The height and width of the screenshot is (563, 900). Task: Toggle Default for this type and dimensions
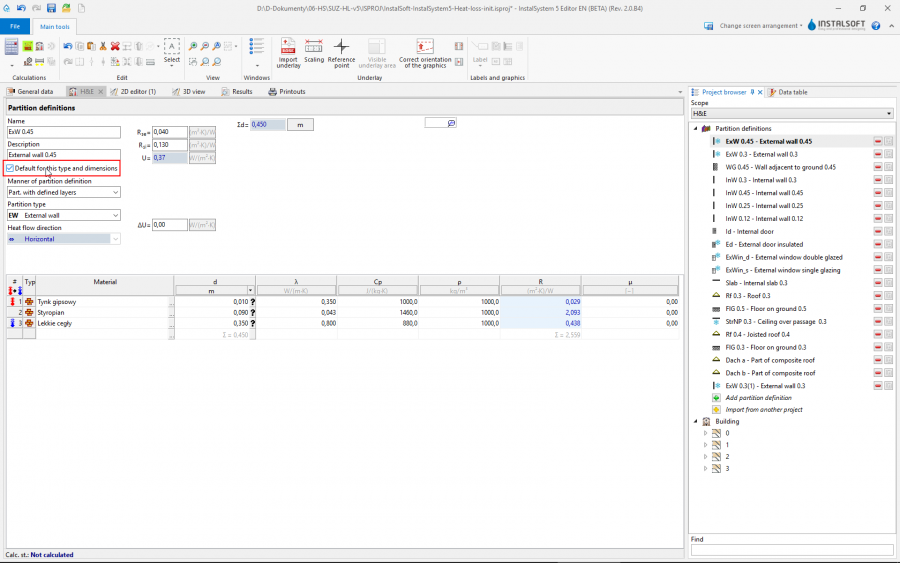[x=10, y=168]
